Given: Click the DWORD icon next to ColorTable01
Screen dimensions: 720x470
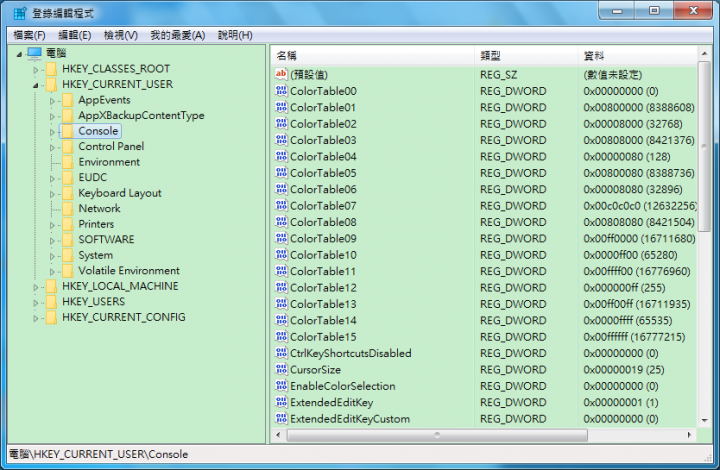Looking at the screenshot, I should click(x=281, y=107).
